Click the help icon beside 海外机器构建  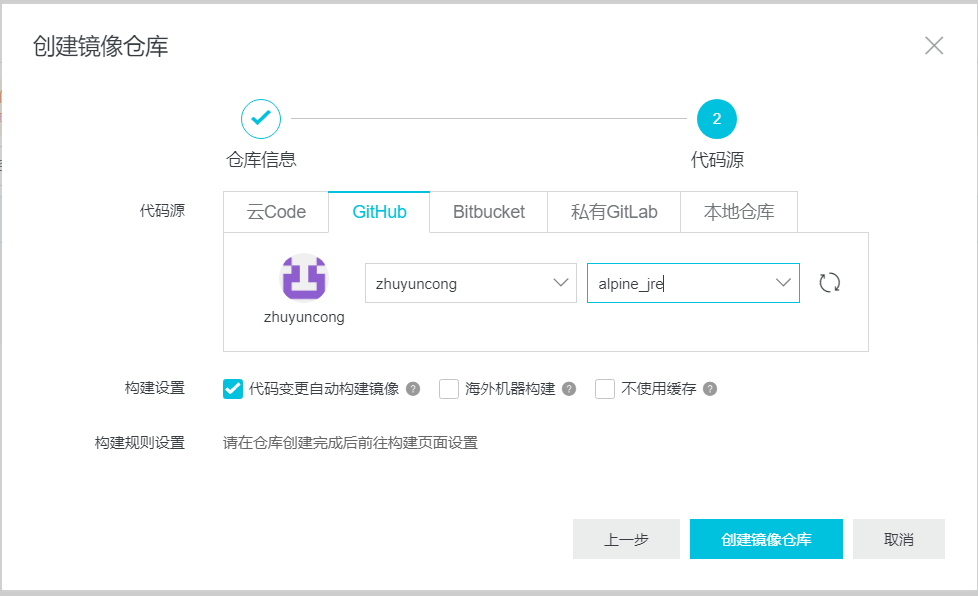(567, 389)
